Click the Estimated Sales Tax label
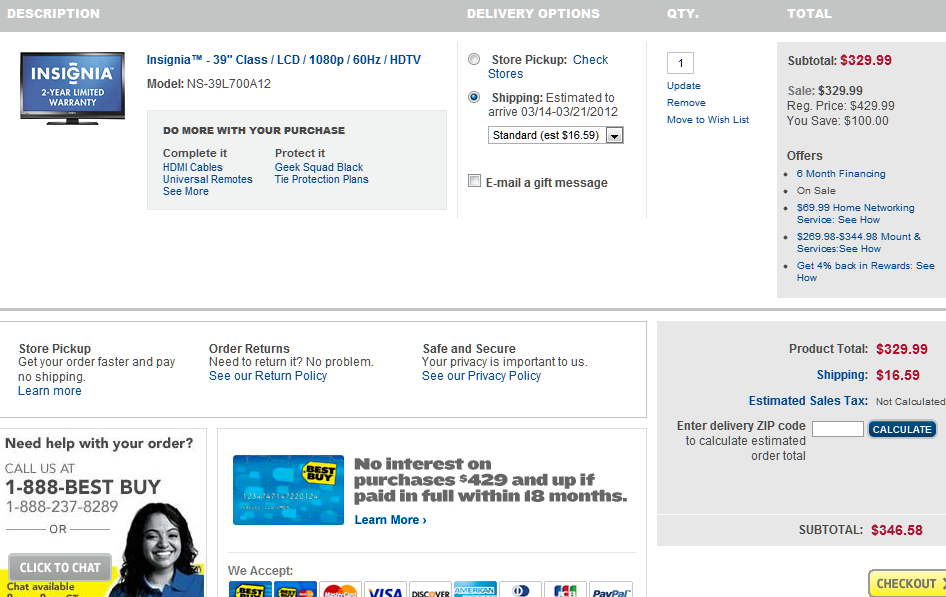 click(808, 401)
